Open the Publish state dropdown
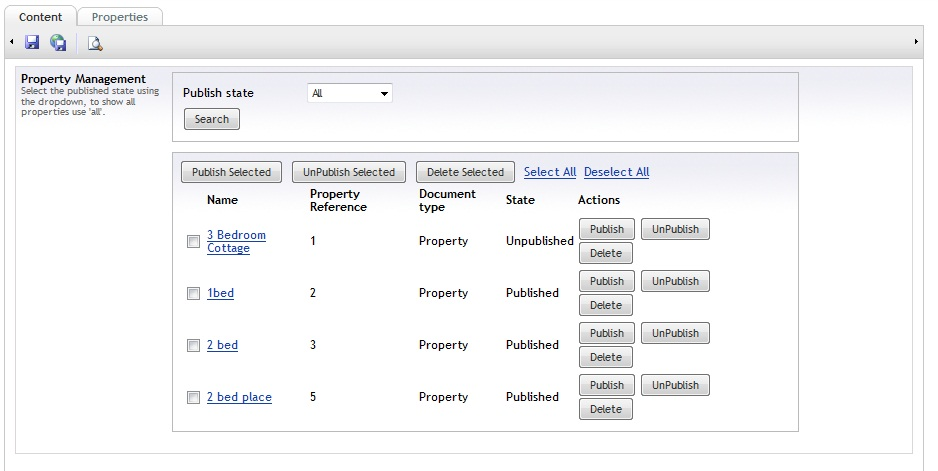The width and height of the screenshot is (938, 471). (x=349, y=93)
